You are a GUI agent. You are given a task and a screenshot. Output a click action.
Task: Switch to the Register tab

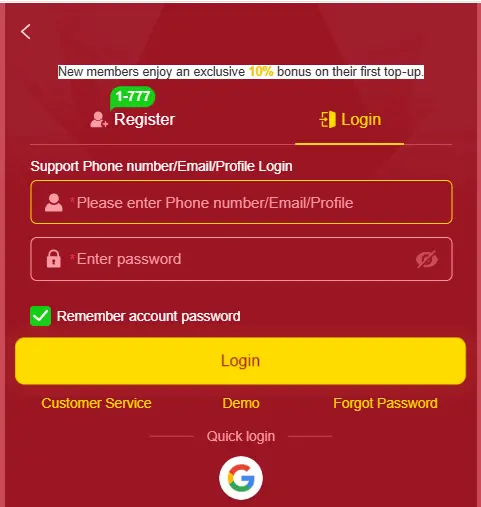coord(133,120)
